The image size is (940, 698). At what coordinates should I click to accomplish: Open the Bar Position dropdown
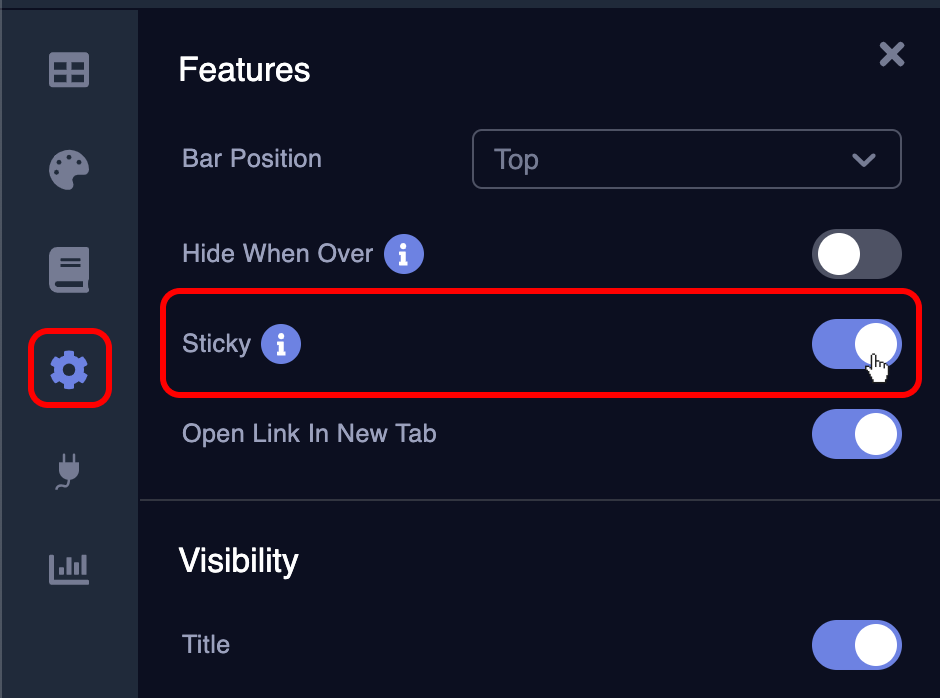pos(687,159)
